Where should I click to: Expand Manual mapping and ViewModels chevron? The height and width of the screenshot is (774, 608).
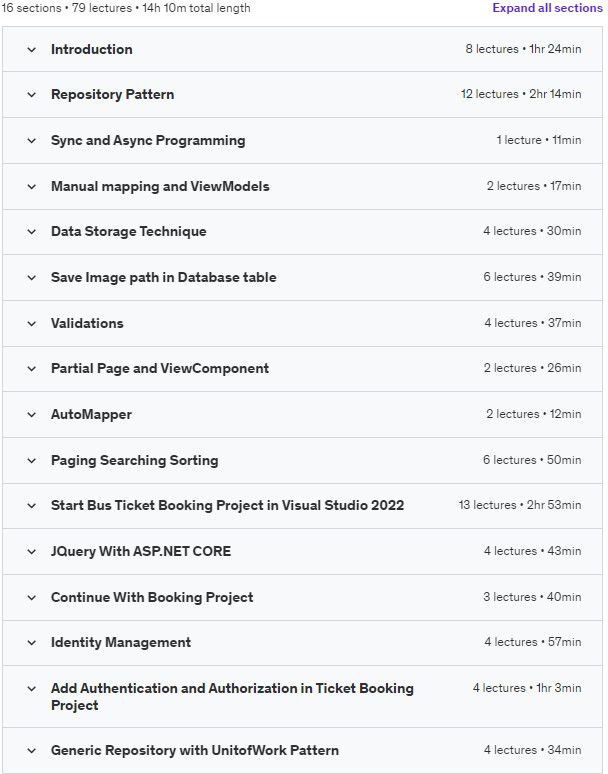32,187
